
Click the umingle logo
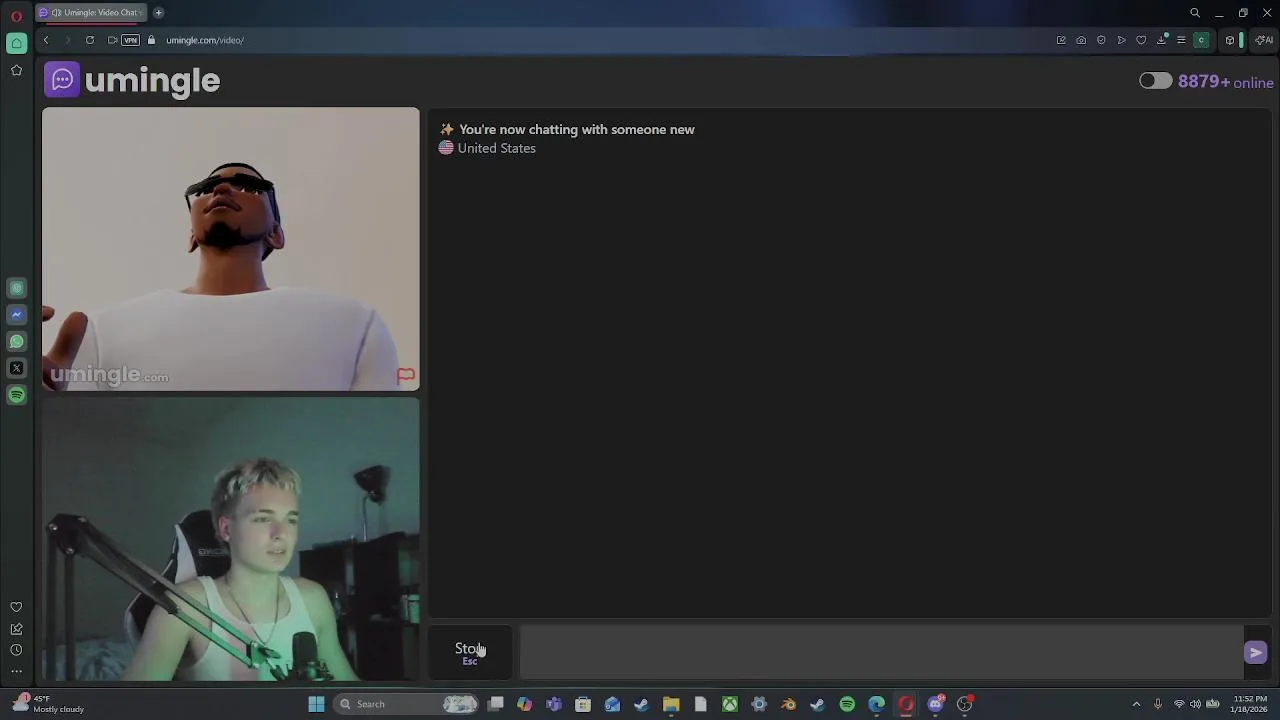pyautogui.click(x=132, y=80)
